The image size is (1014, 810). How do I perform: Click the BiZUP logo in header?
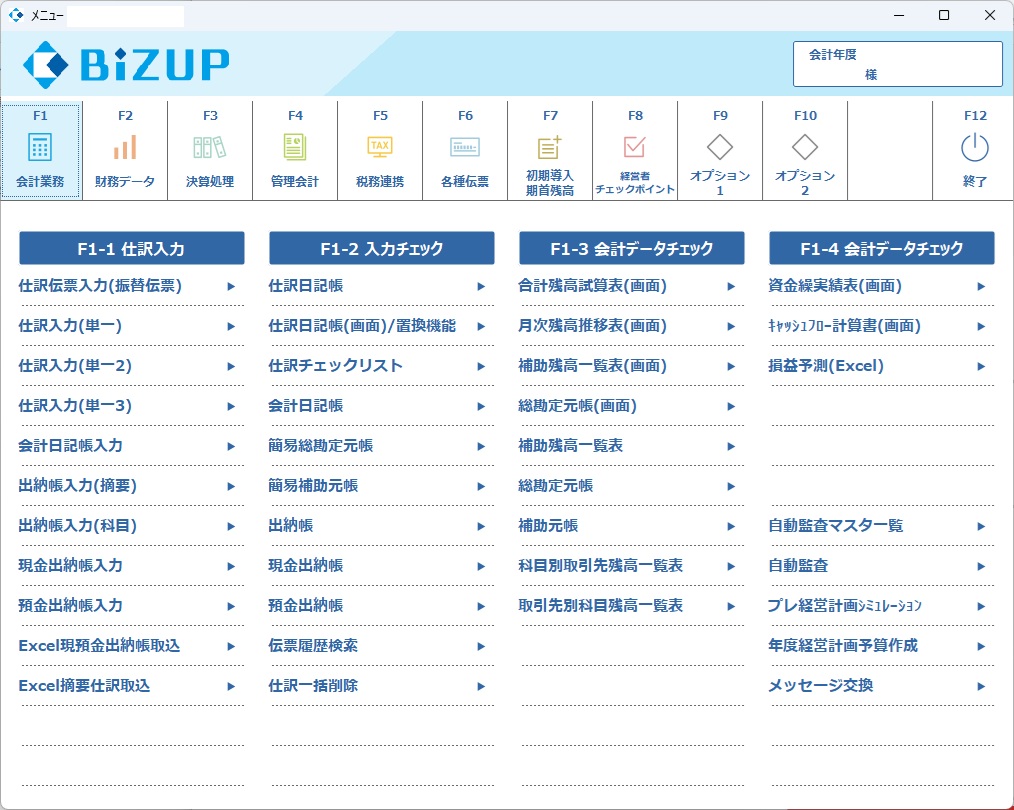coord(126,65)
